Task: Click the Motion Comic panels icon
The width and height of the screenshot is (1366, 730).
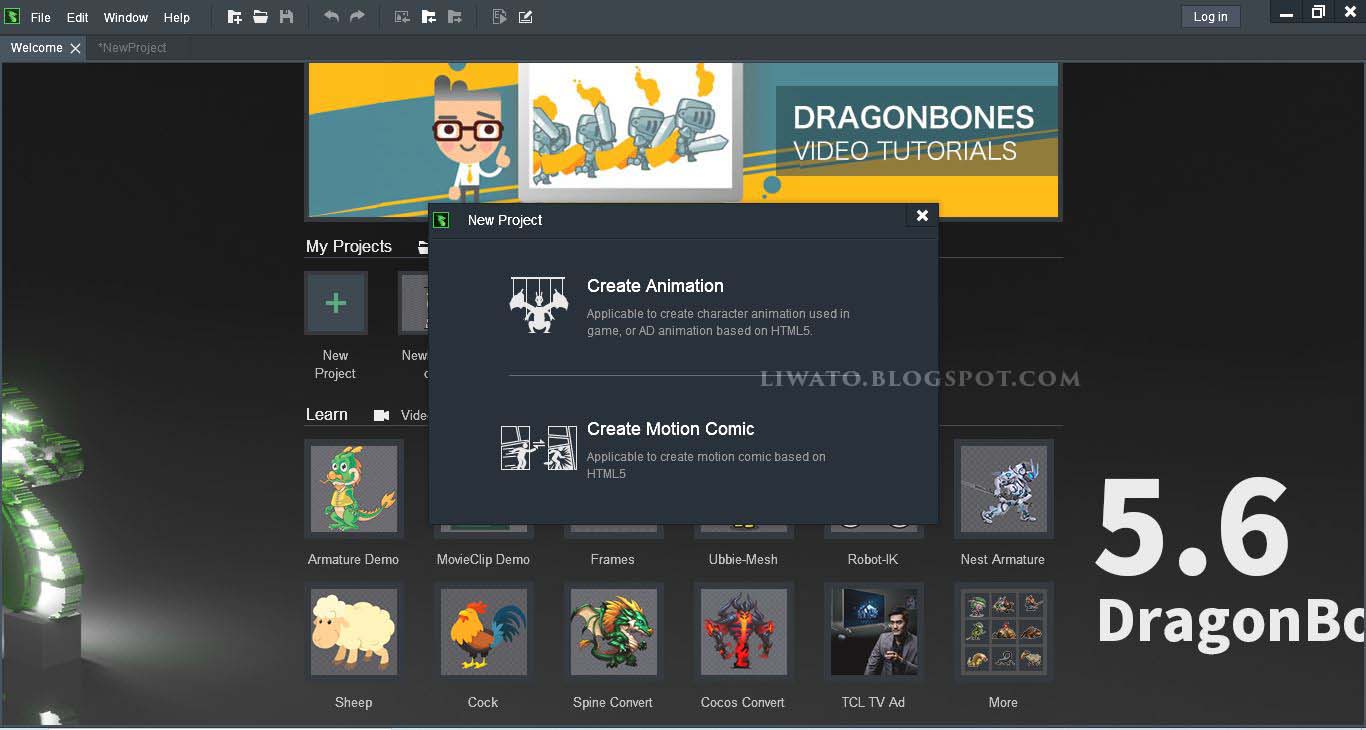Action: point(539,448)
